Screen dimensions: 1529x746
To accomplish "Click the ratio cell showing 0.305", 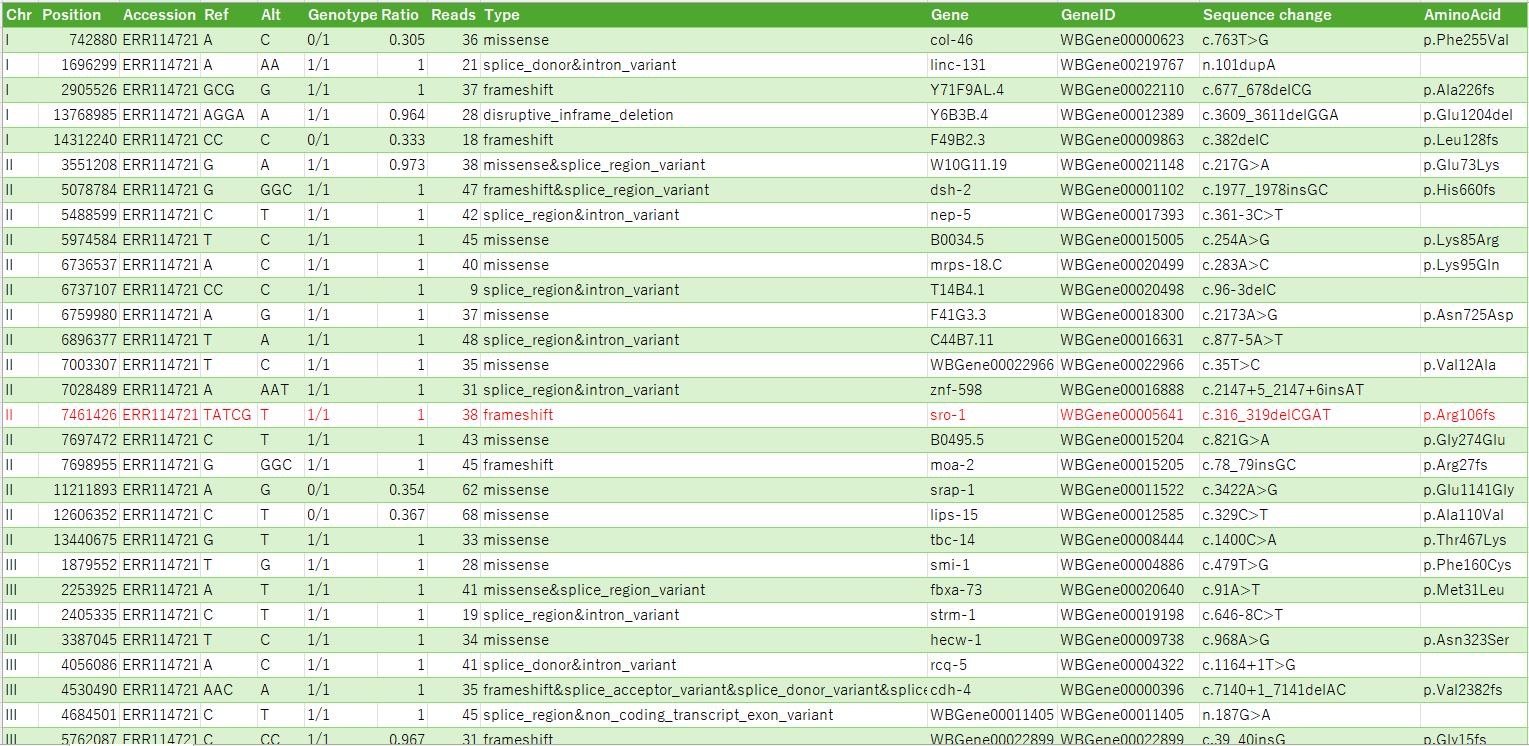I will pyautogui.click(x=406, y=40).
